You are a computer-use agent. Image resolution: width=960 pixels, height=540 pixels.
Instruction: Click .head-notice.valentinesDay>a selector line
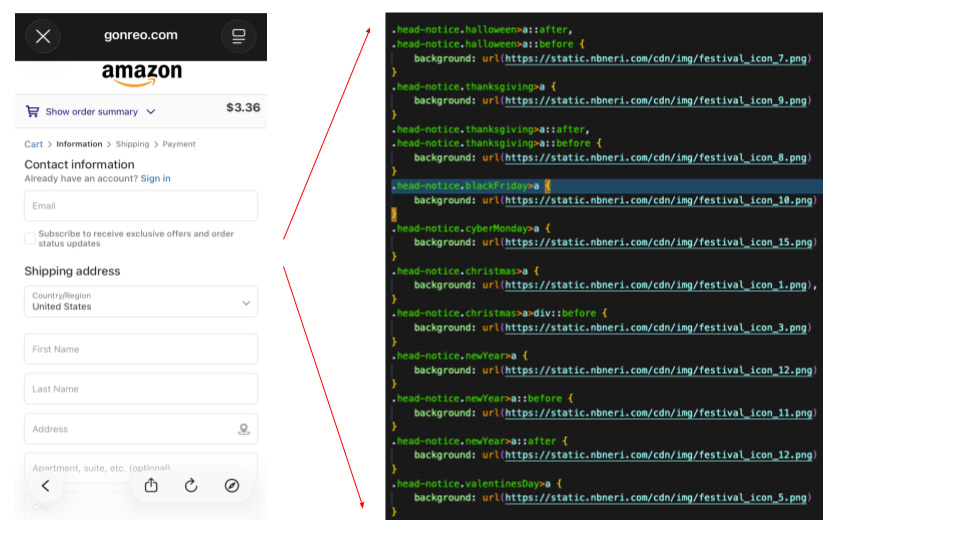477,484
